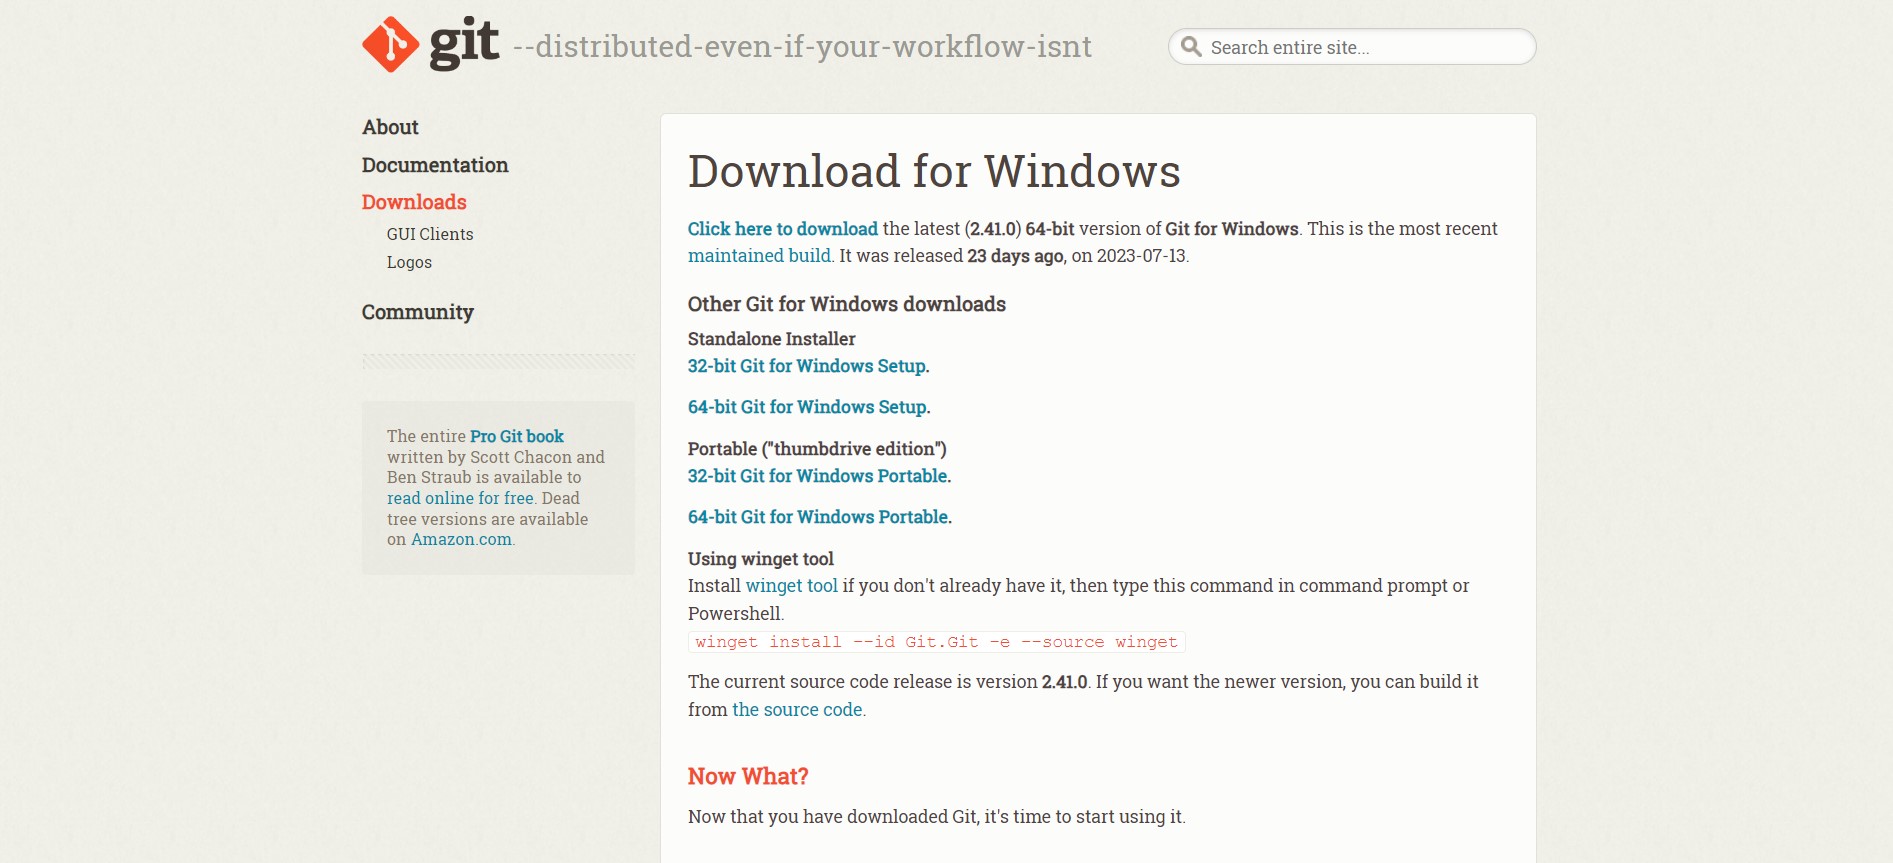Image resolution: width=1893 pixels, height=863 pixels.
Task: Go to Logos page
Action: [409, 262]
